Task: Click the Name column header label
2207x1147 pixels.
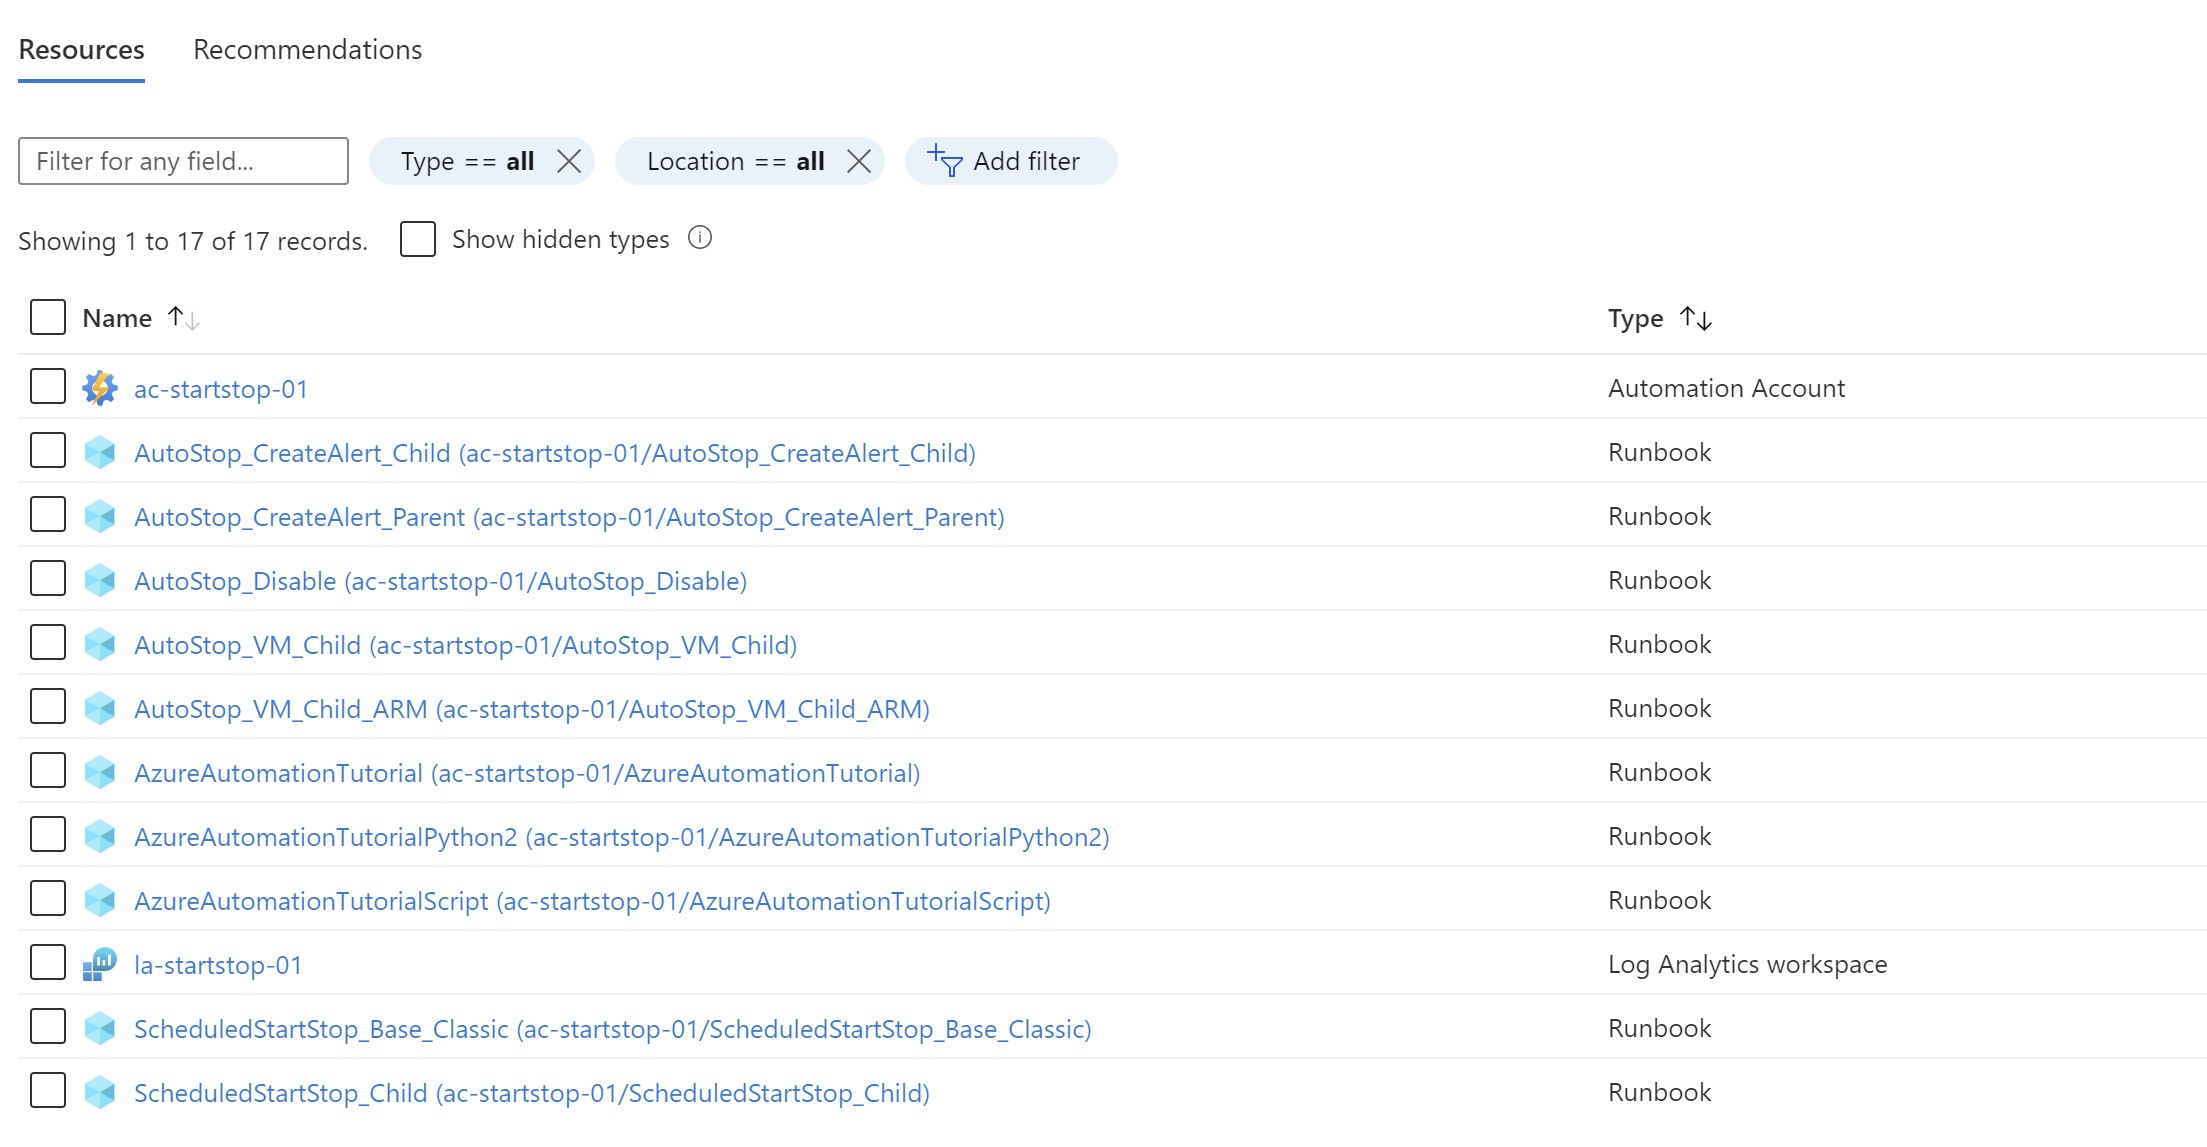Action: [117, 318]
